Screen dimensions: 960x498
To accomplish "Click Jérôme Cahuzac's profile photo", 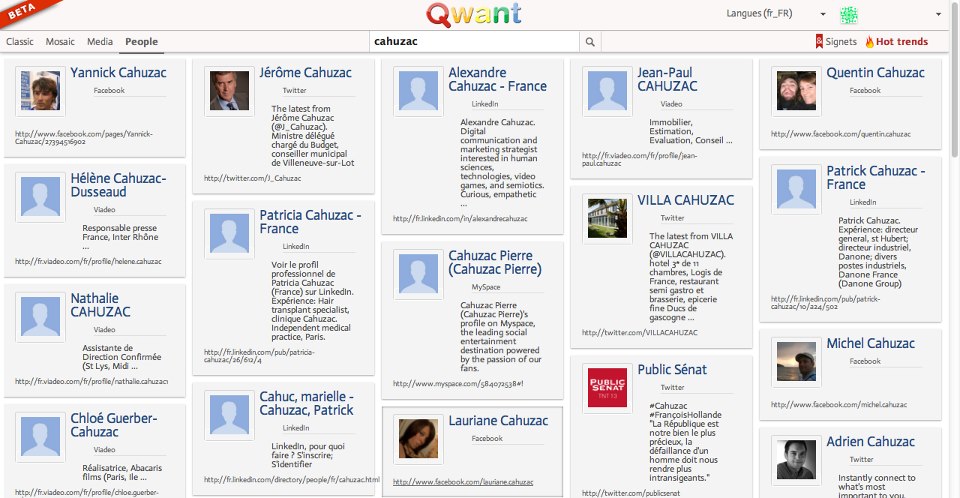I will coord(229,91).
